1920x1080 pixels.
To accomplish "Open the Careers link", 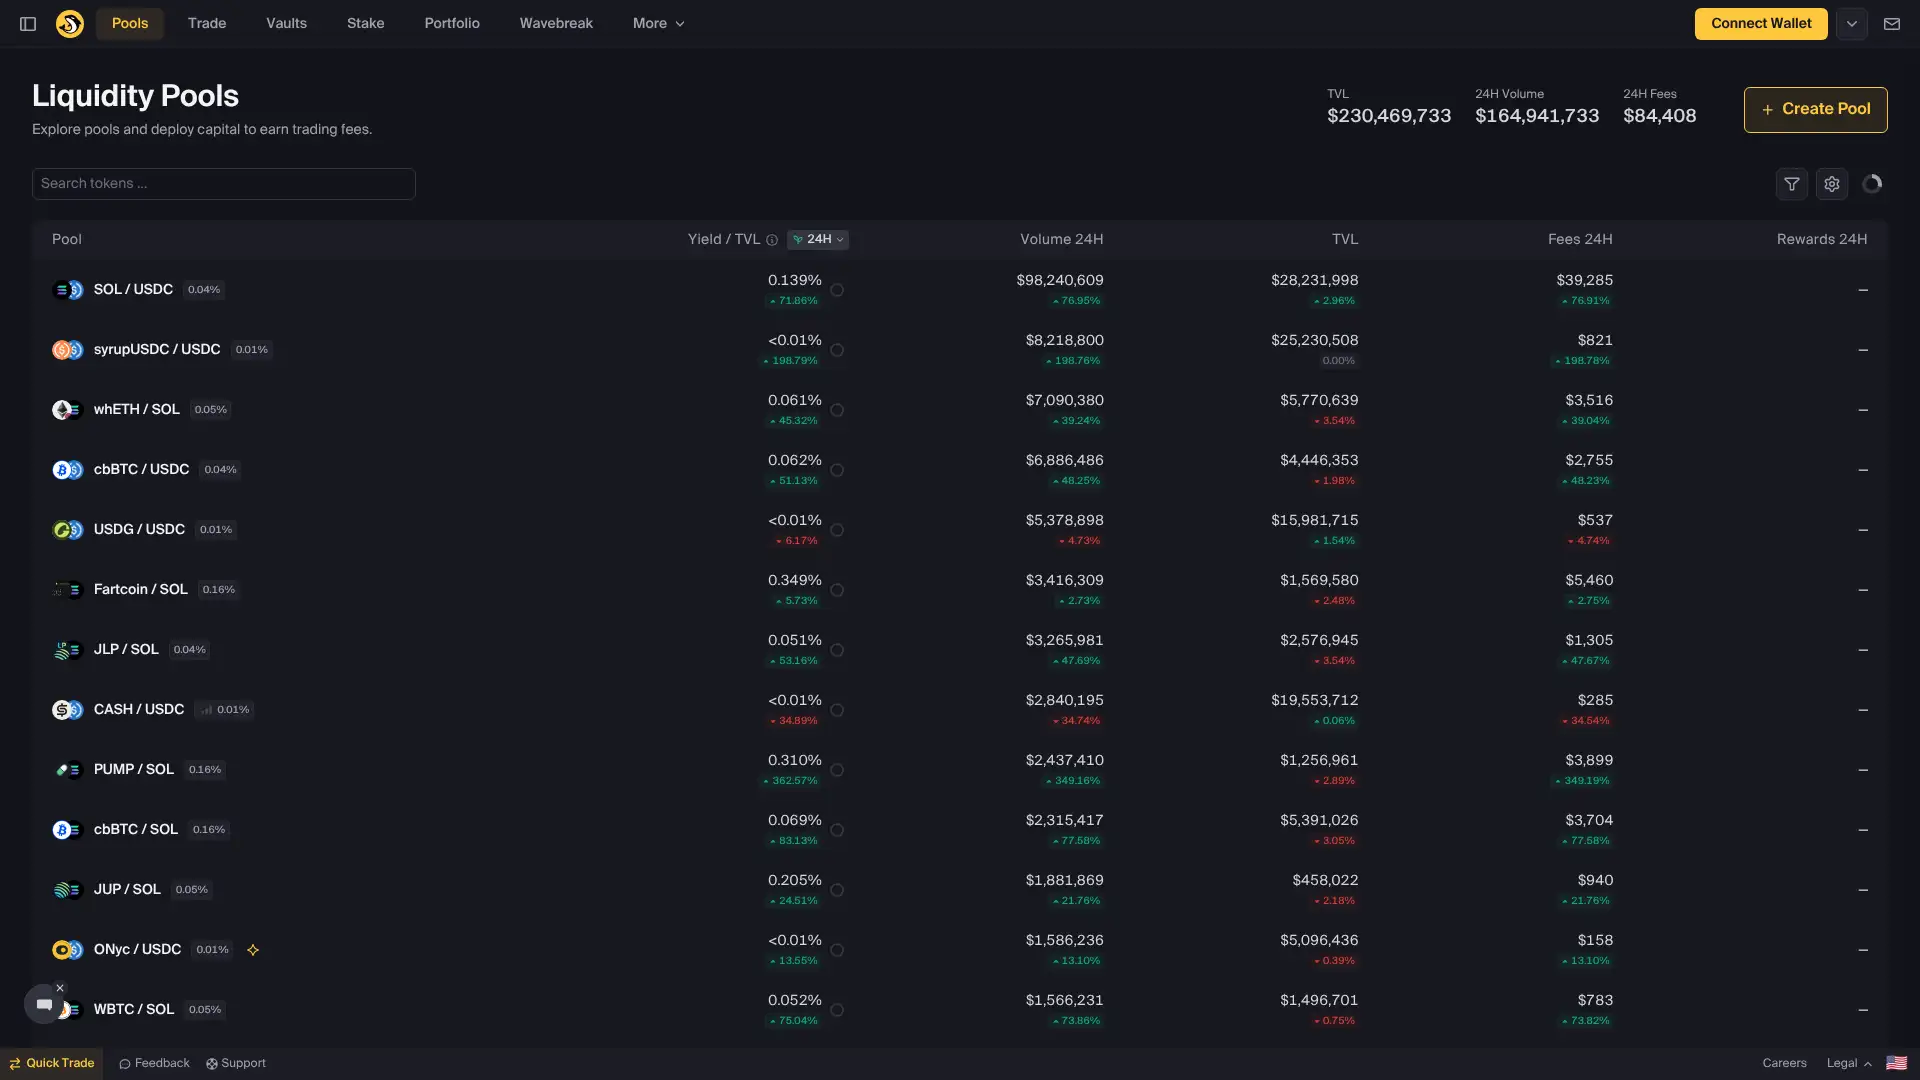I will tap(1784, 1063).
